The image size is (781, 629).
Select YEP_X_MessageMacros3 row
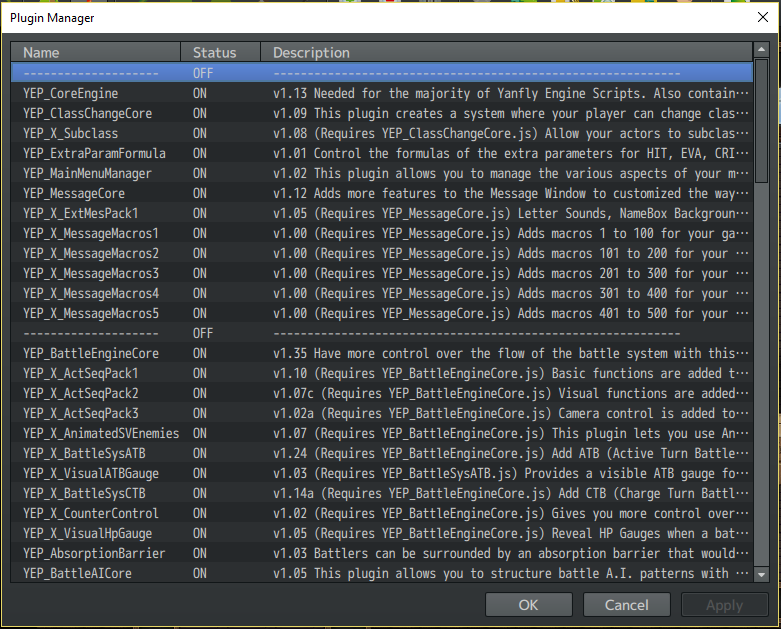click(382, 273)
